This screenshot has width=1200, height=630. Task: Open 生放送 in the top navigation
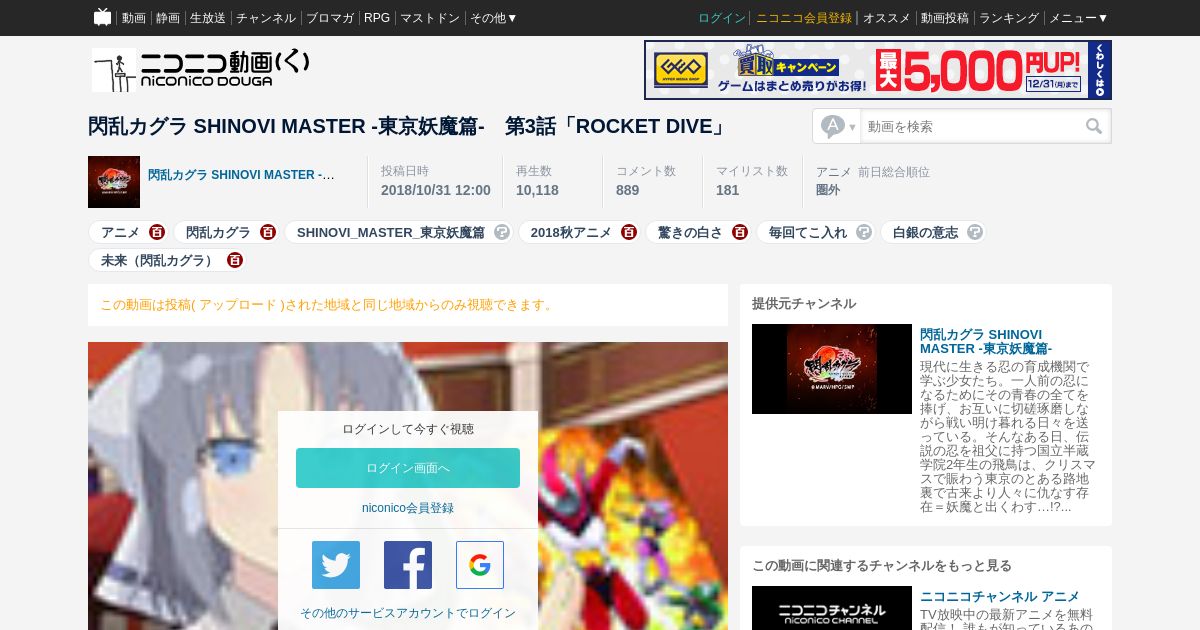coord(208,18)
